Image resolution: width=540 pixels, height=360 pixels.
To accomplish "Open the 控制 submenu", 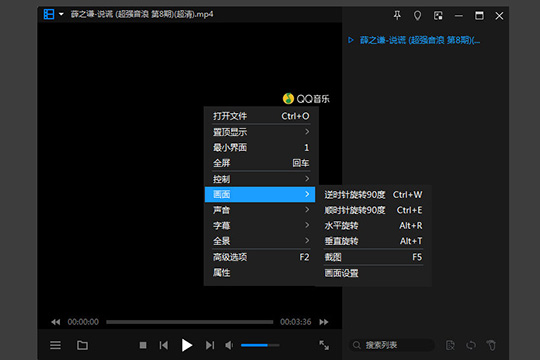I will (x=260, y=179).
